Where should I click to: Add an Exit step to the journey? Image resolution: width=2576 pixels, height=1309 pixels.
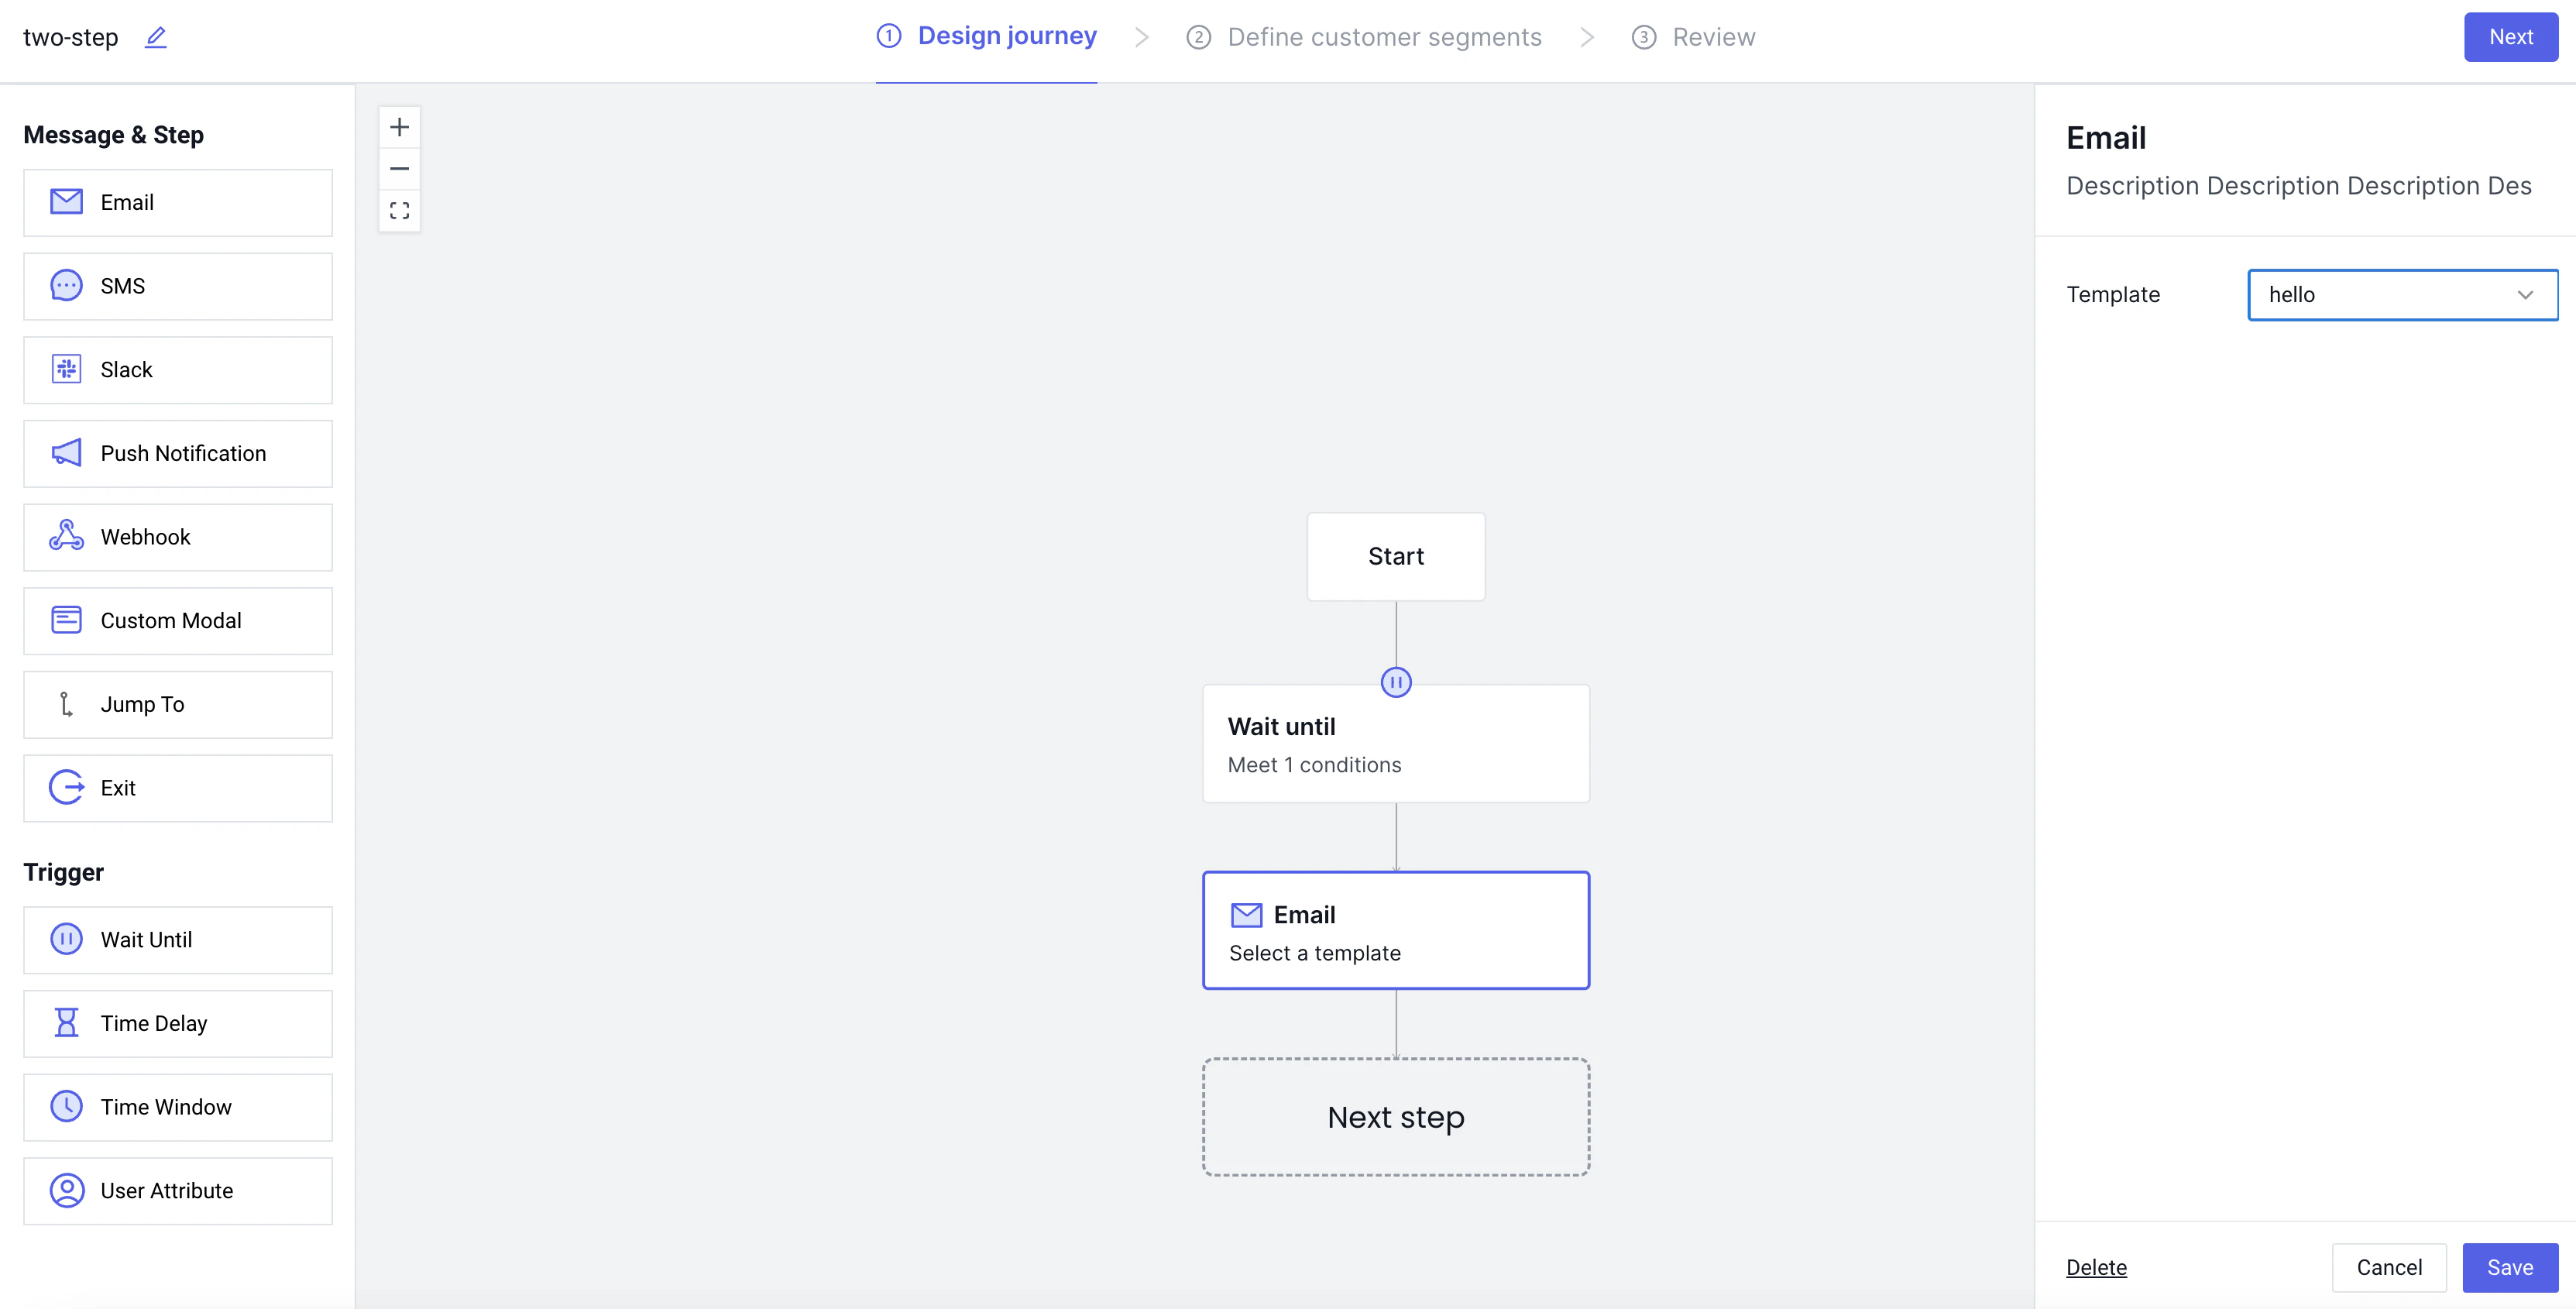176,787
